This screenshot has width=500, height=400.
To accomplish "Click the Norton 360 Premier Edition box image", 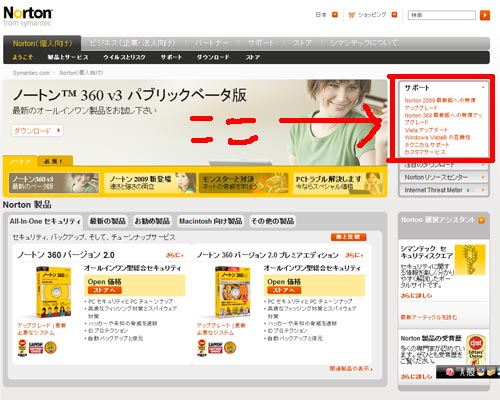I will (232, 292).
